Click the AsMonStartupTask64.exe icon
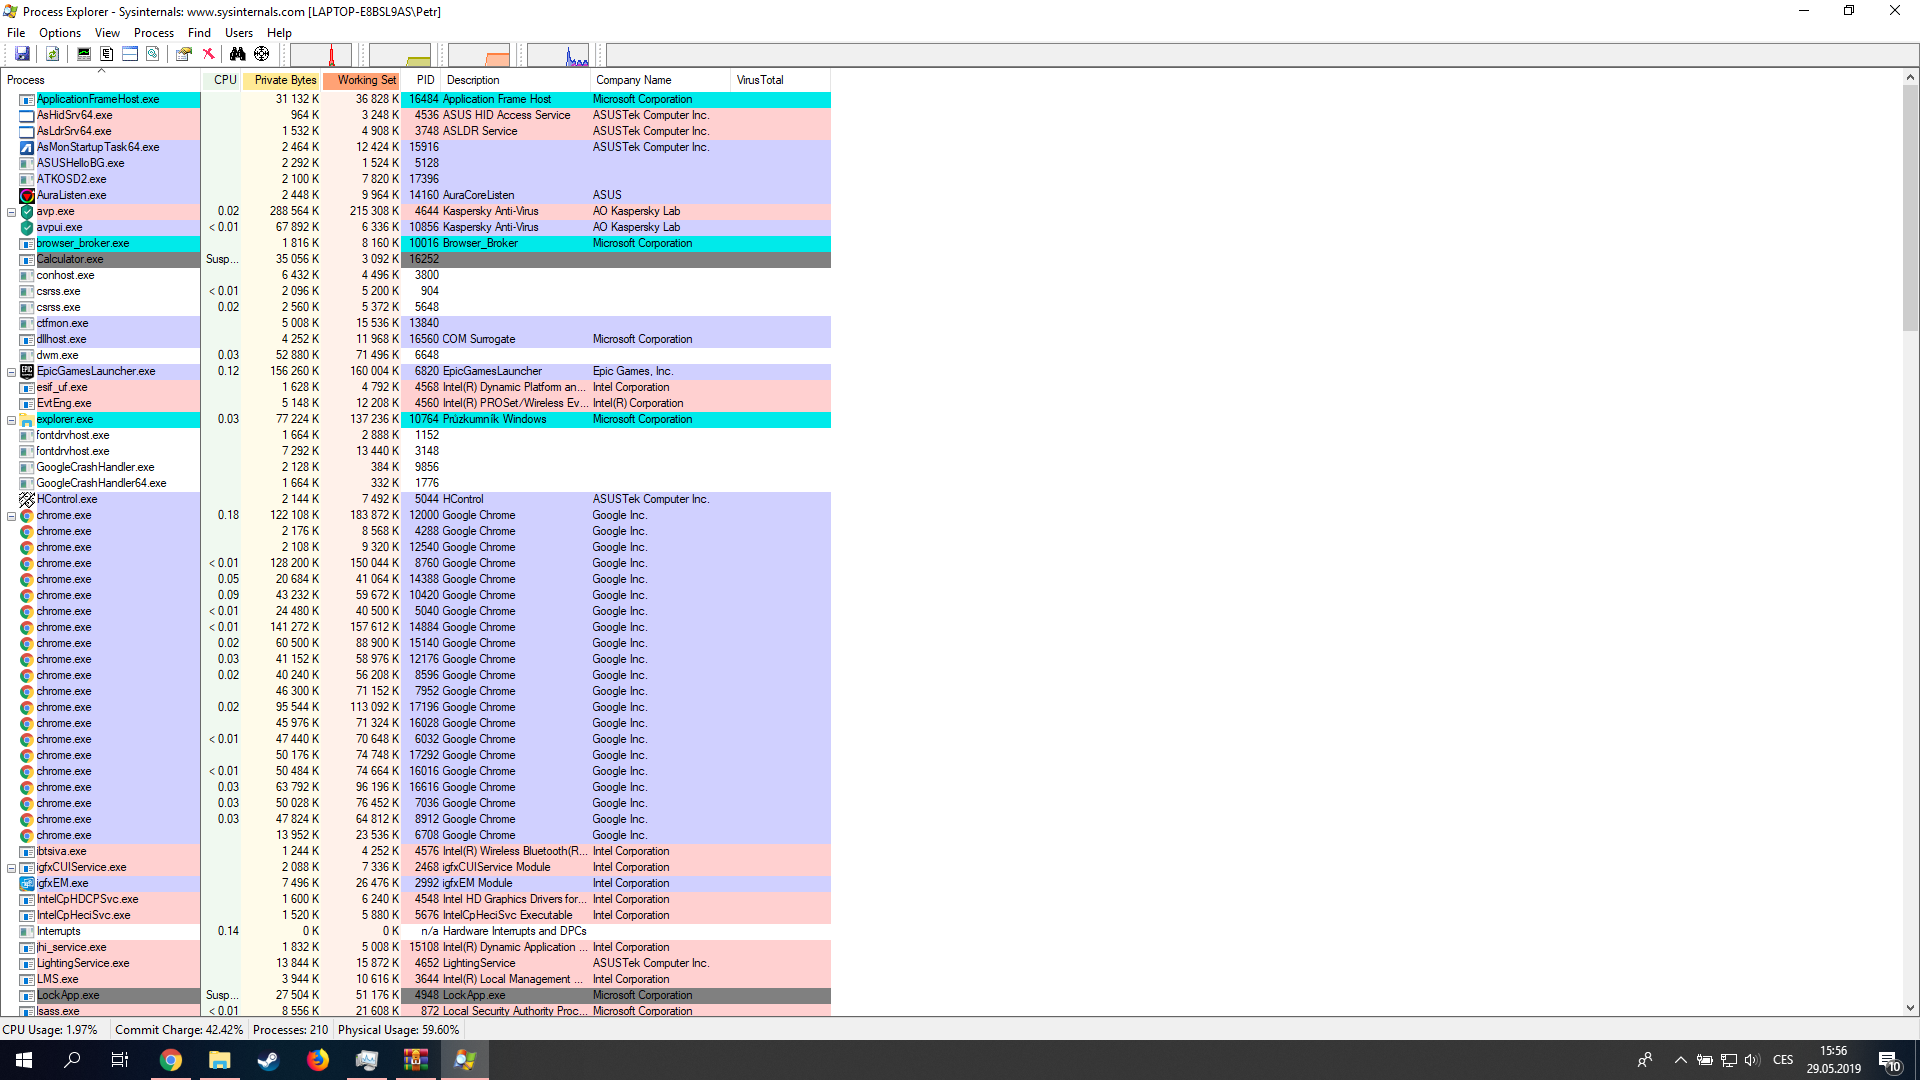Viewport: 1920px width, 1080px height. coord(27,148)
